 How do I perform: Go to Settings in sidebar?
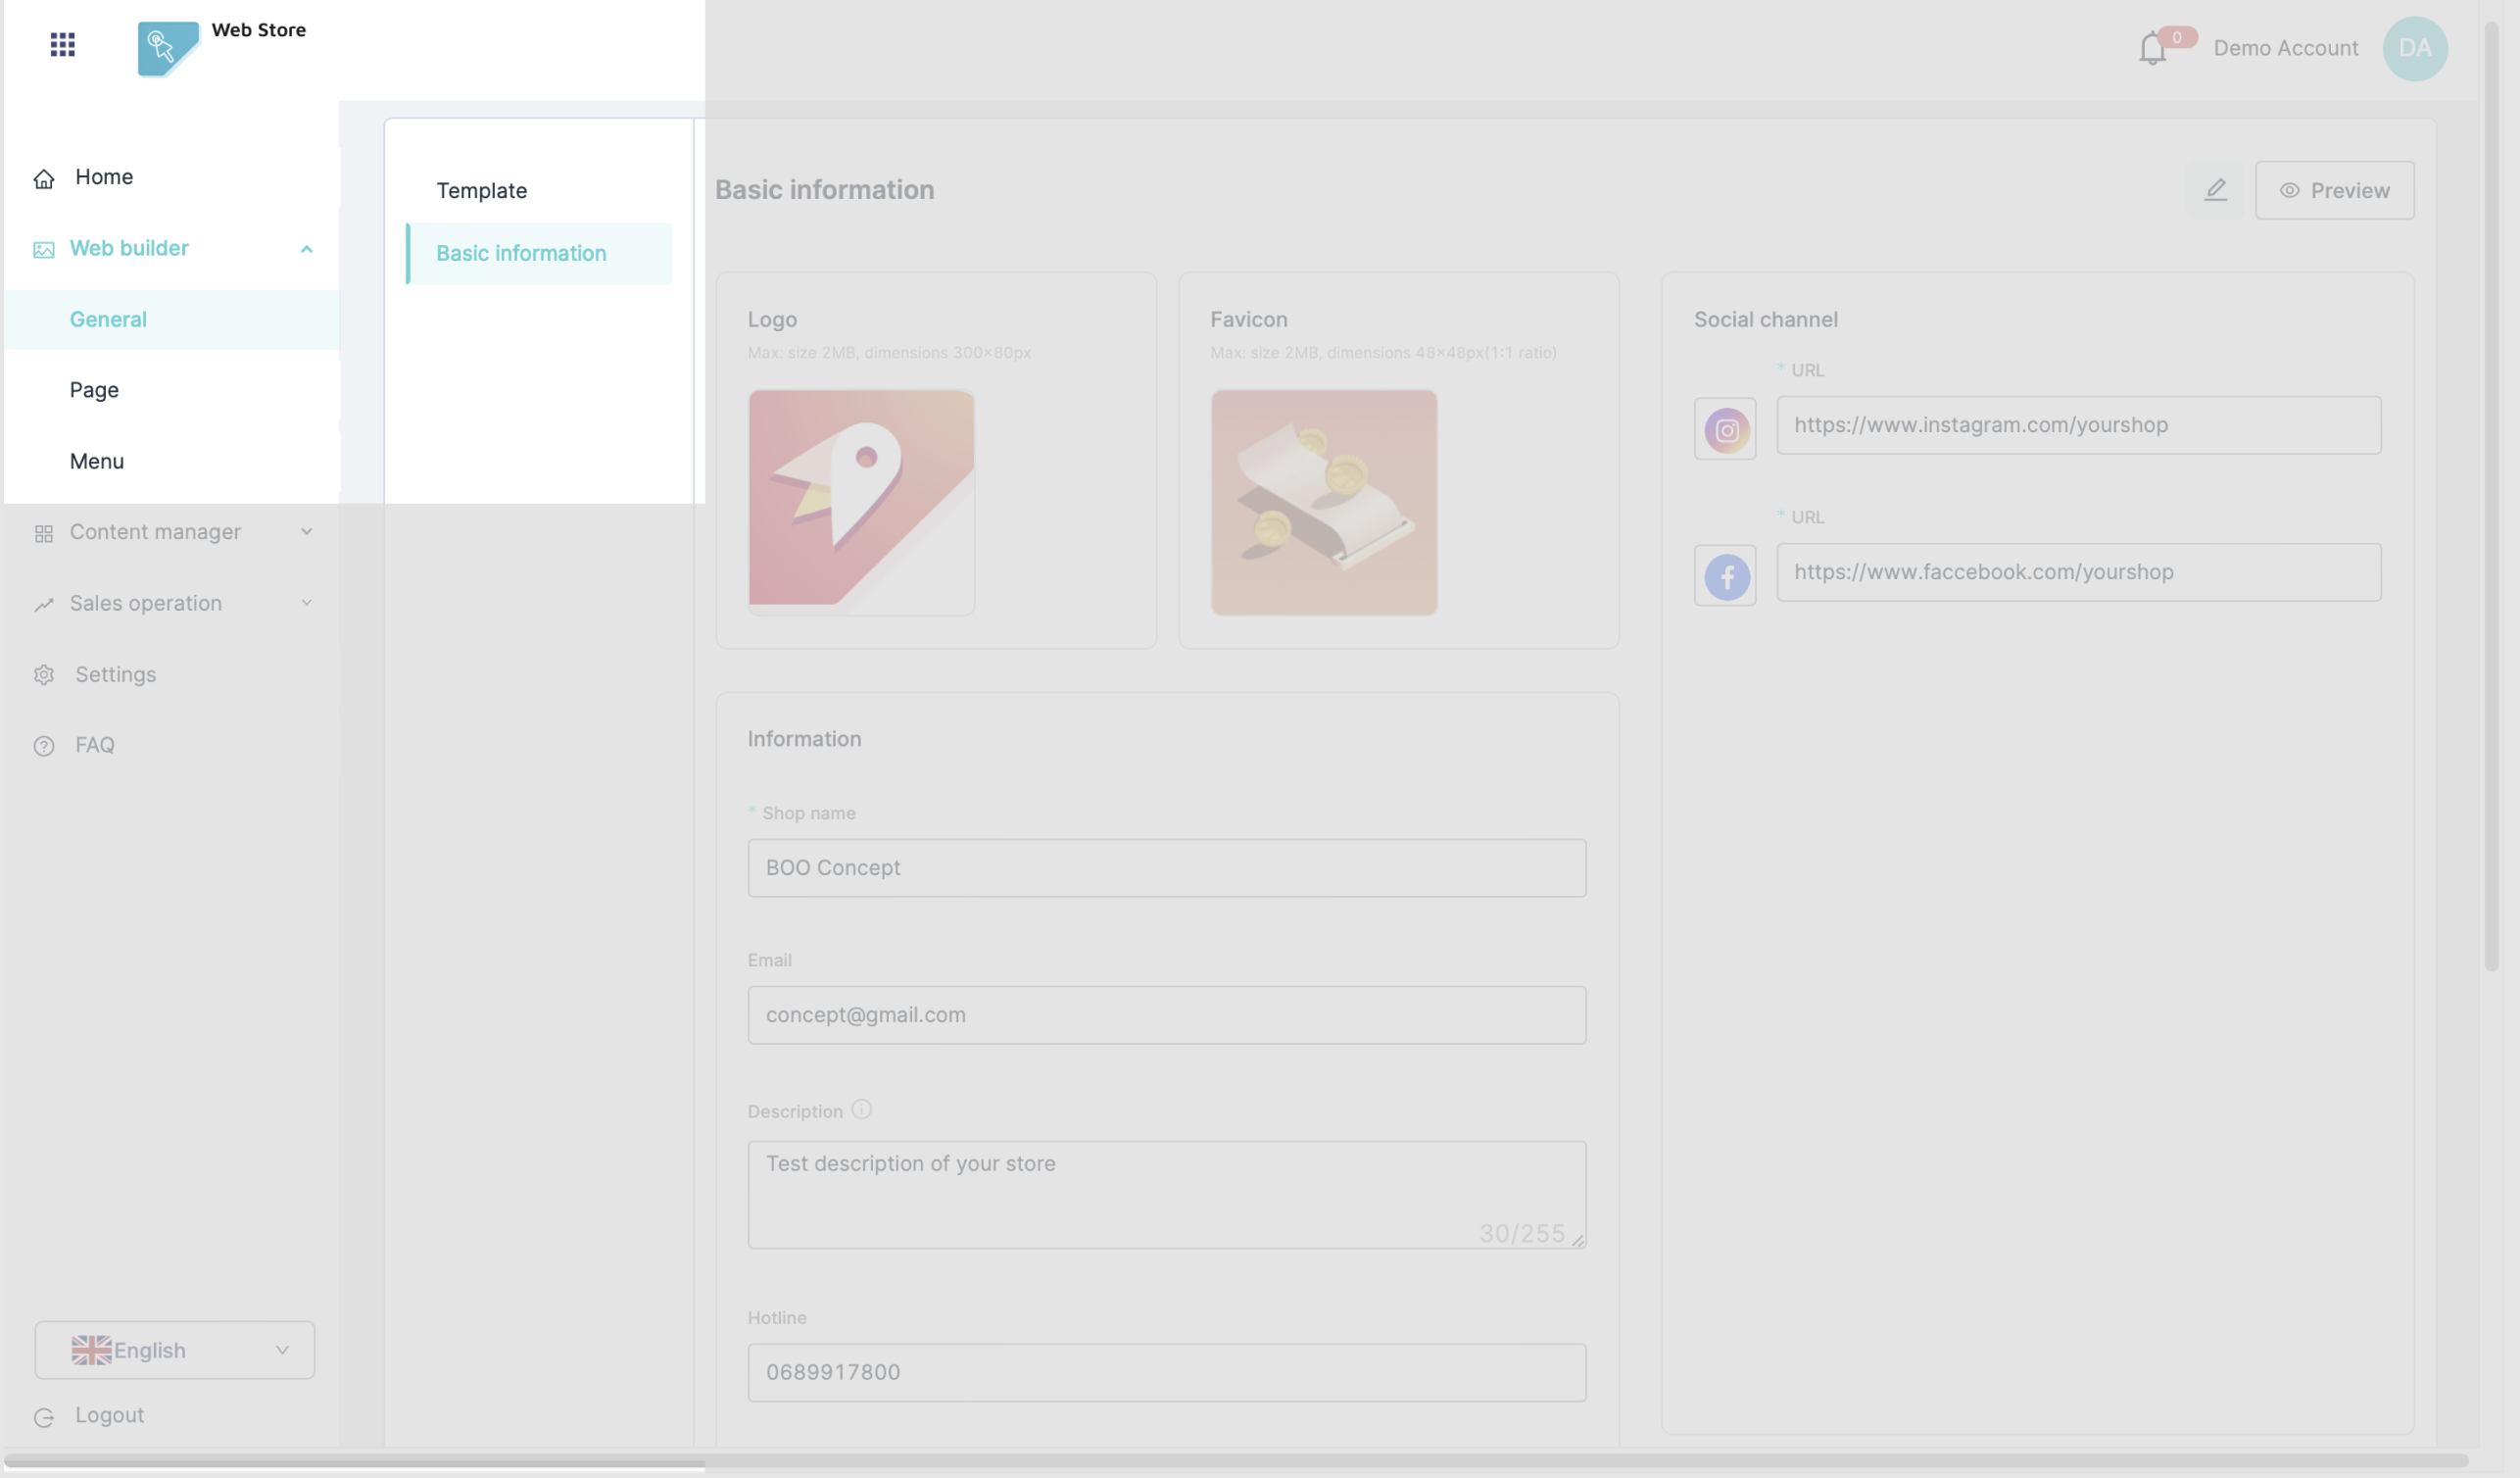coord(115,674)
